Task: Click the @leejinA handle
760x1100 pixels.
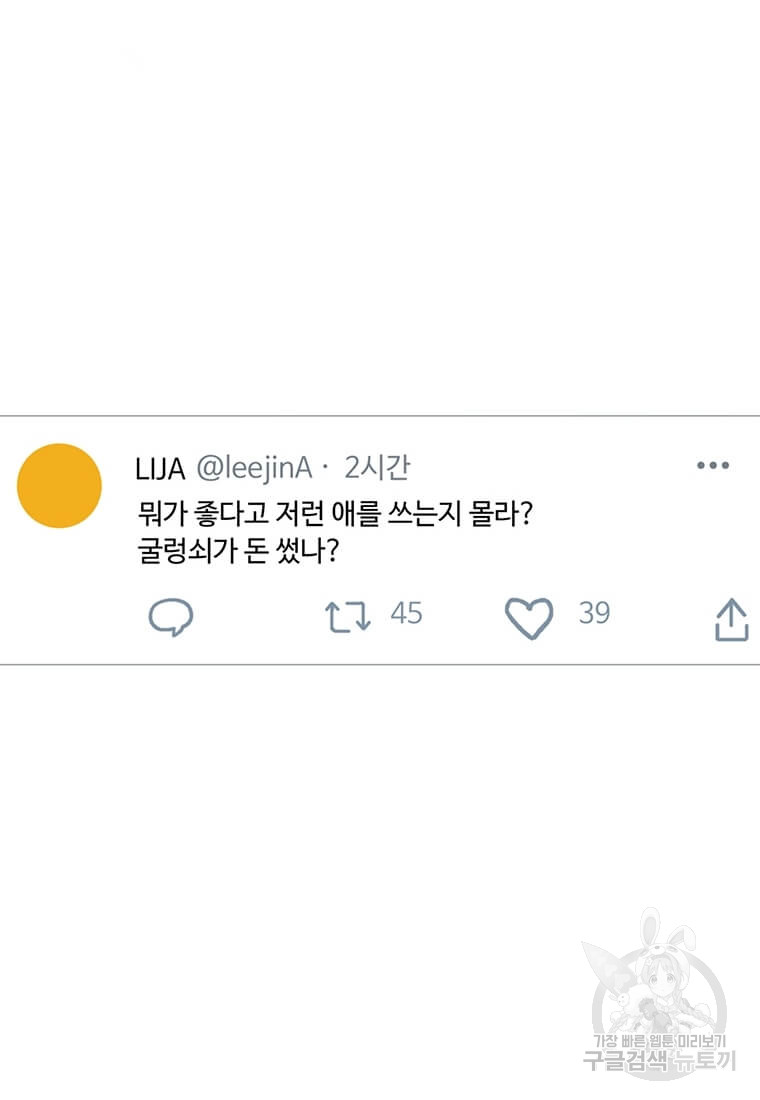Action: tap(254, 468)
